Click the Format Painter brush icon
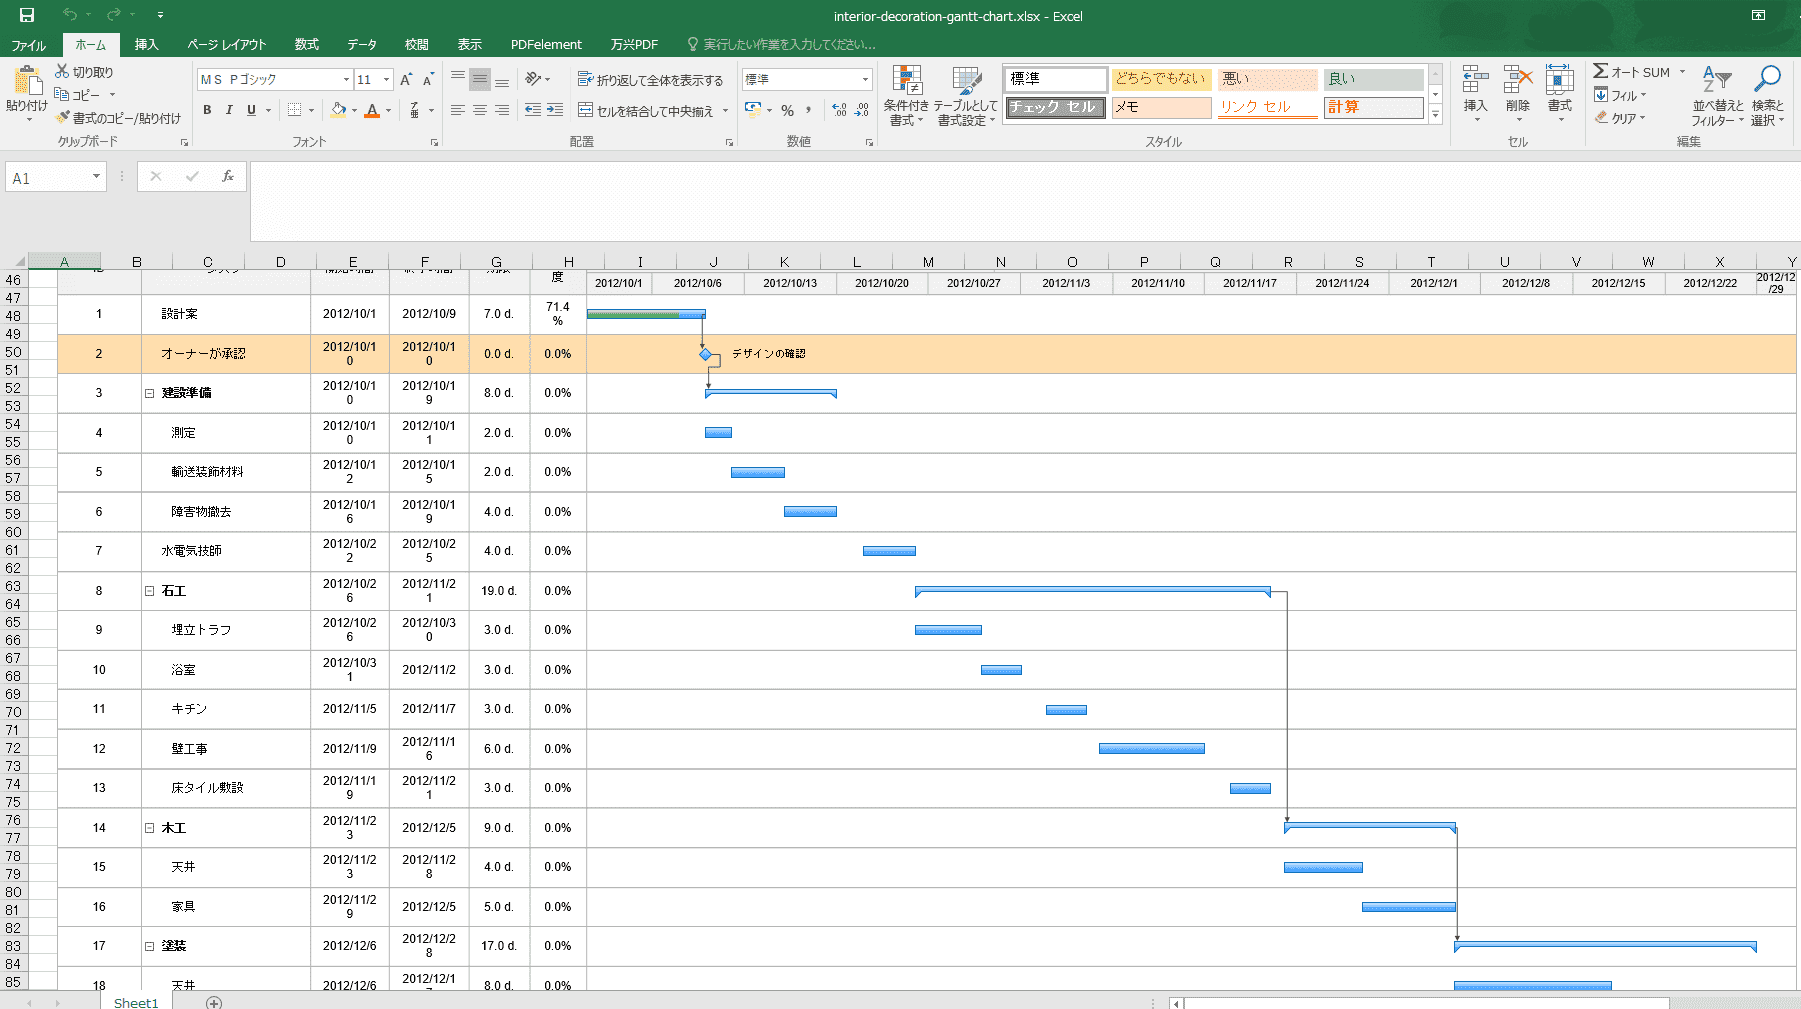Viewport: 1801px width, 1009px height. pyautogui.click(x=63, y=118)
